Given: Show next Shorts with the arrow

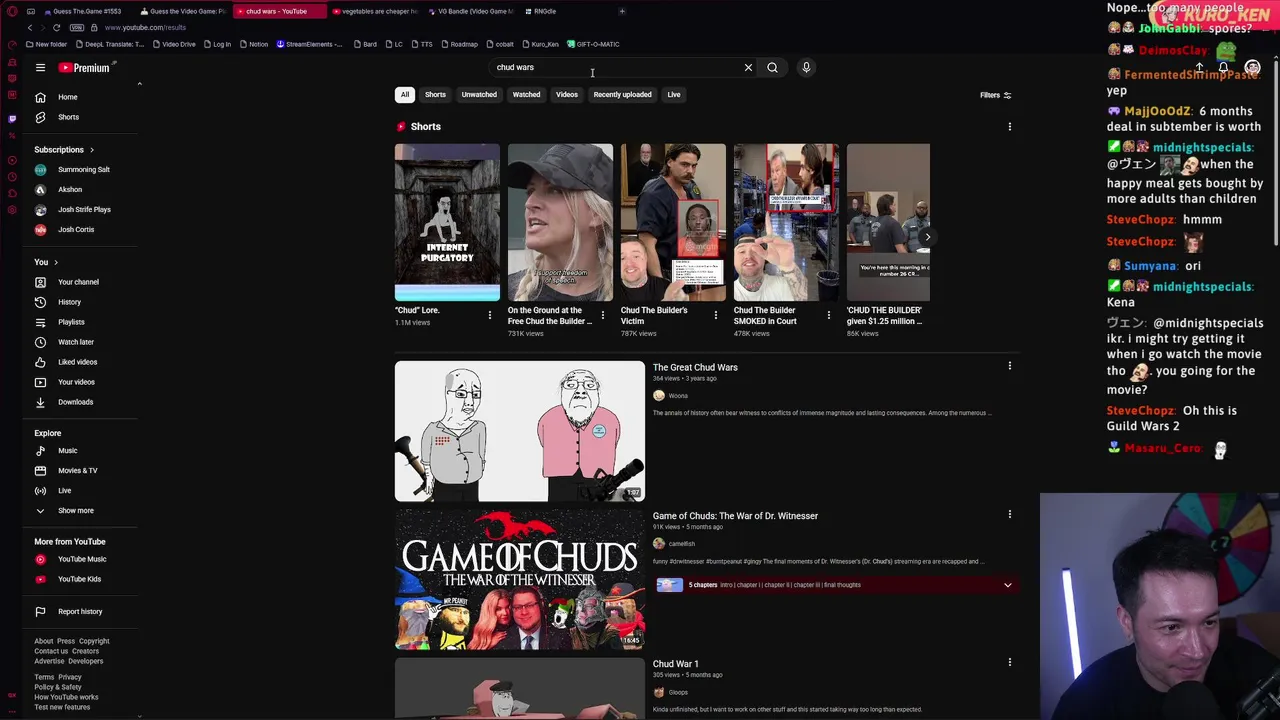Looking at the screenshot, I should pyautogui.click(x=927, y=237).
